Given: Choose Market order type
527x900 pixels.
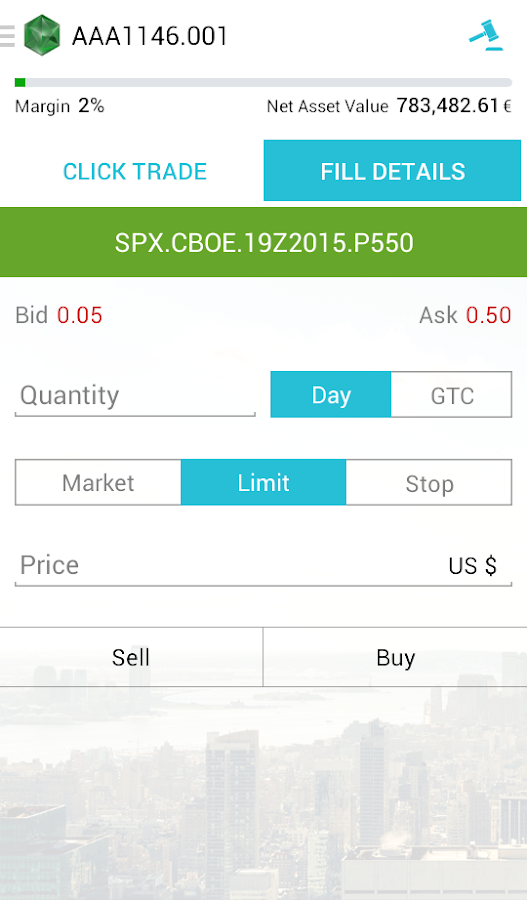Looking at the screenshot, I should [x=98, y=483].
